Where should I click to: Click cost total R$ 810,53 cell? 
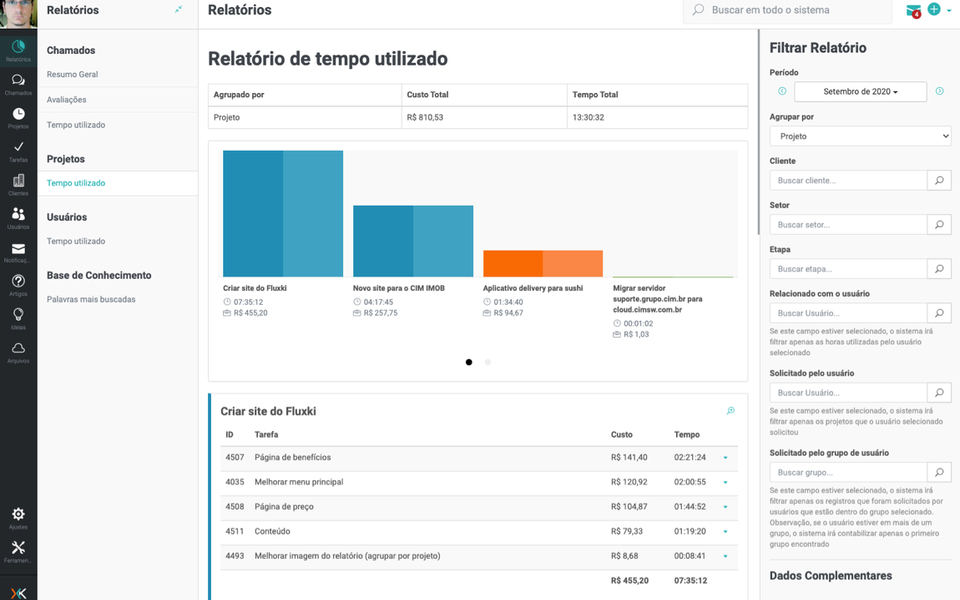484,118
